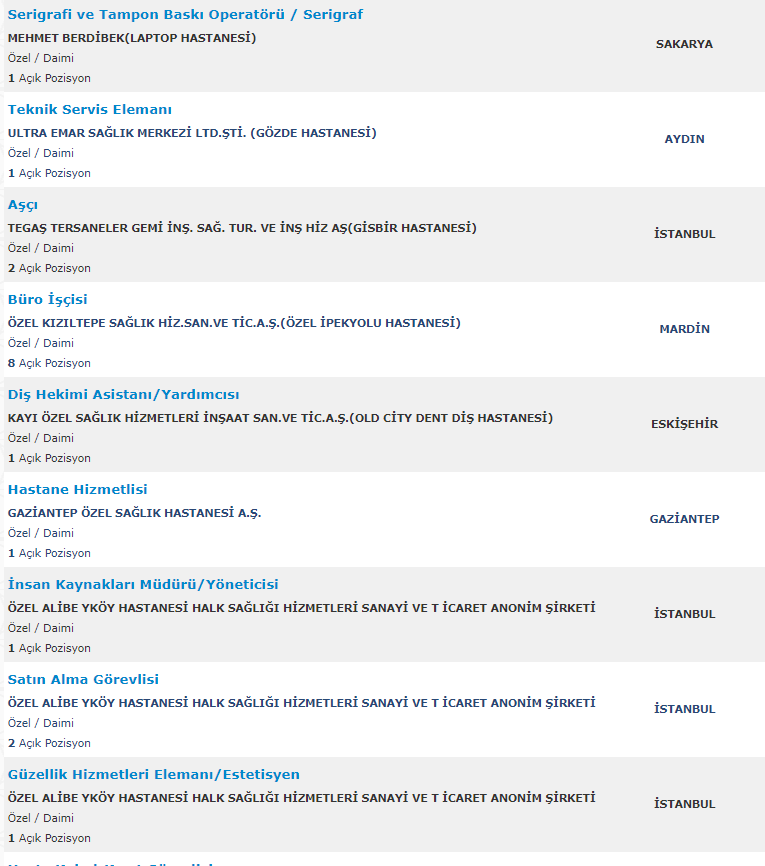Open the Diş Hekimi Asistanı/Yardımcısı posting

click(123, 395)
